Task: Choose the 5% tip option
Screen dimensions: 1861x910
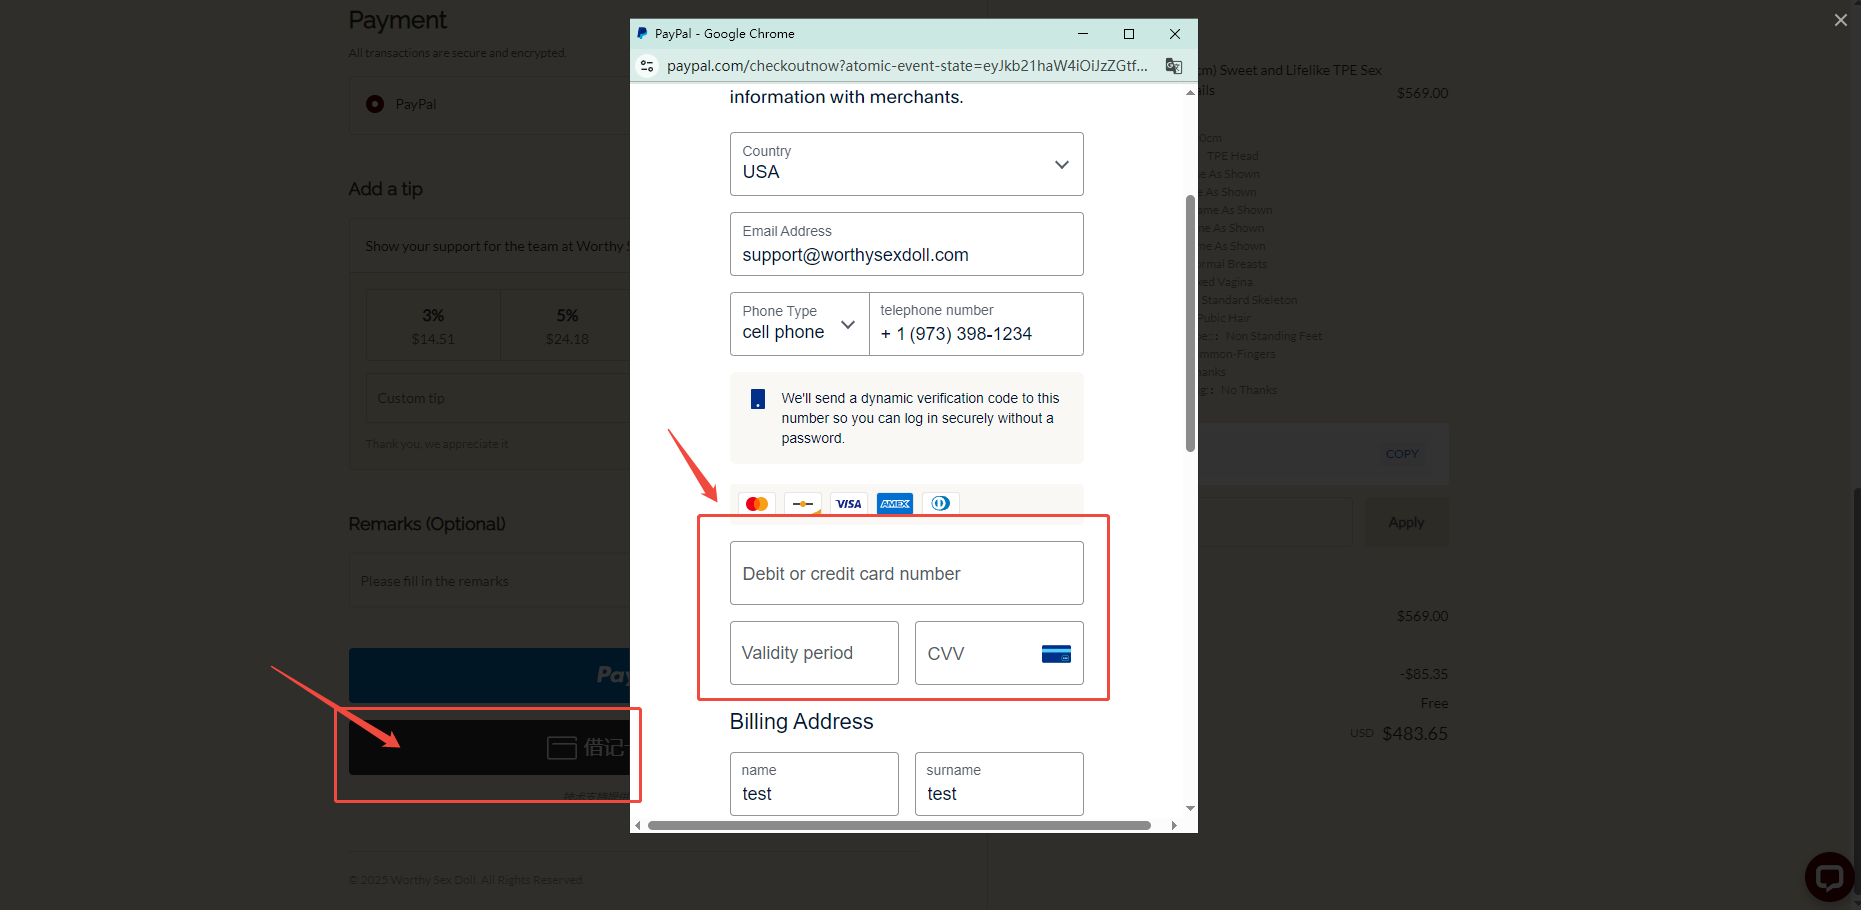Action: click(x=567, y=326)
